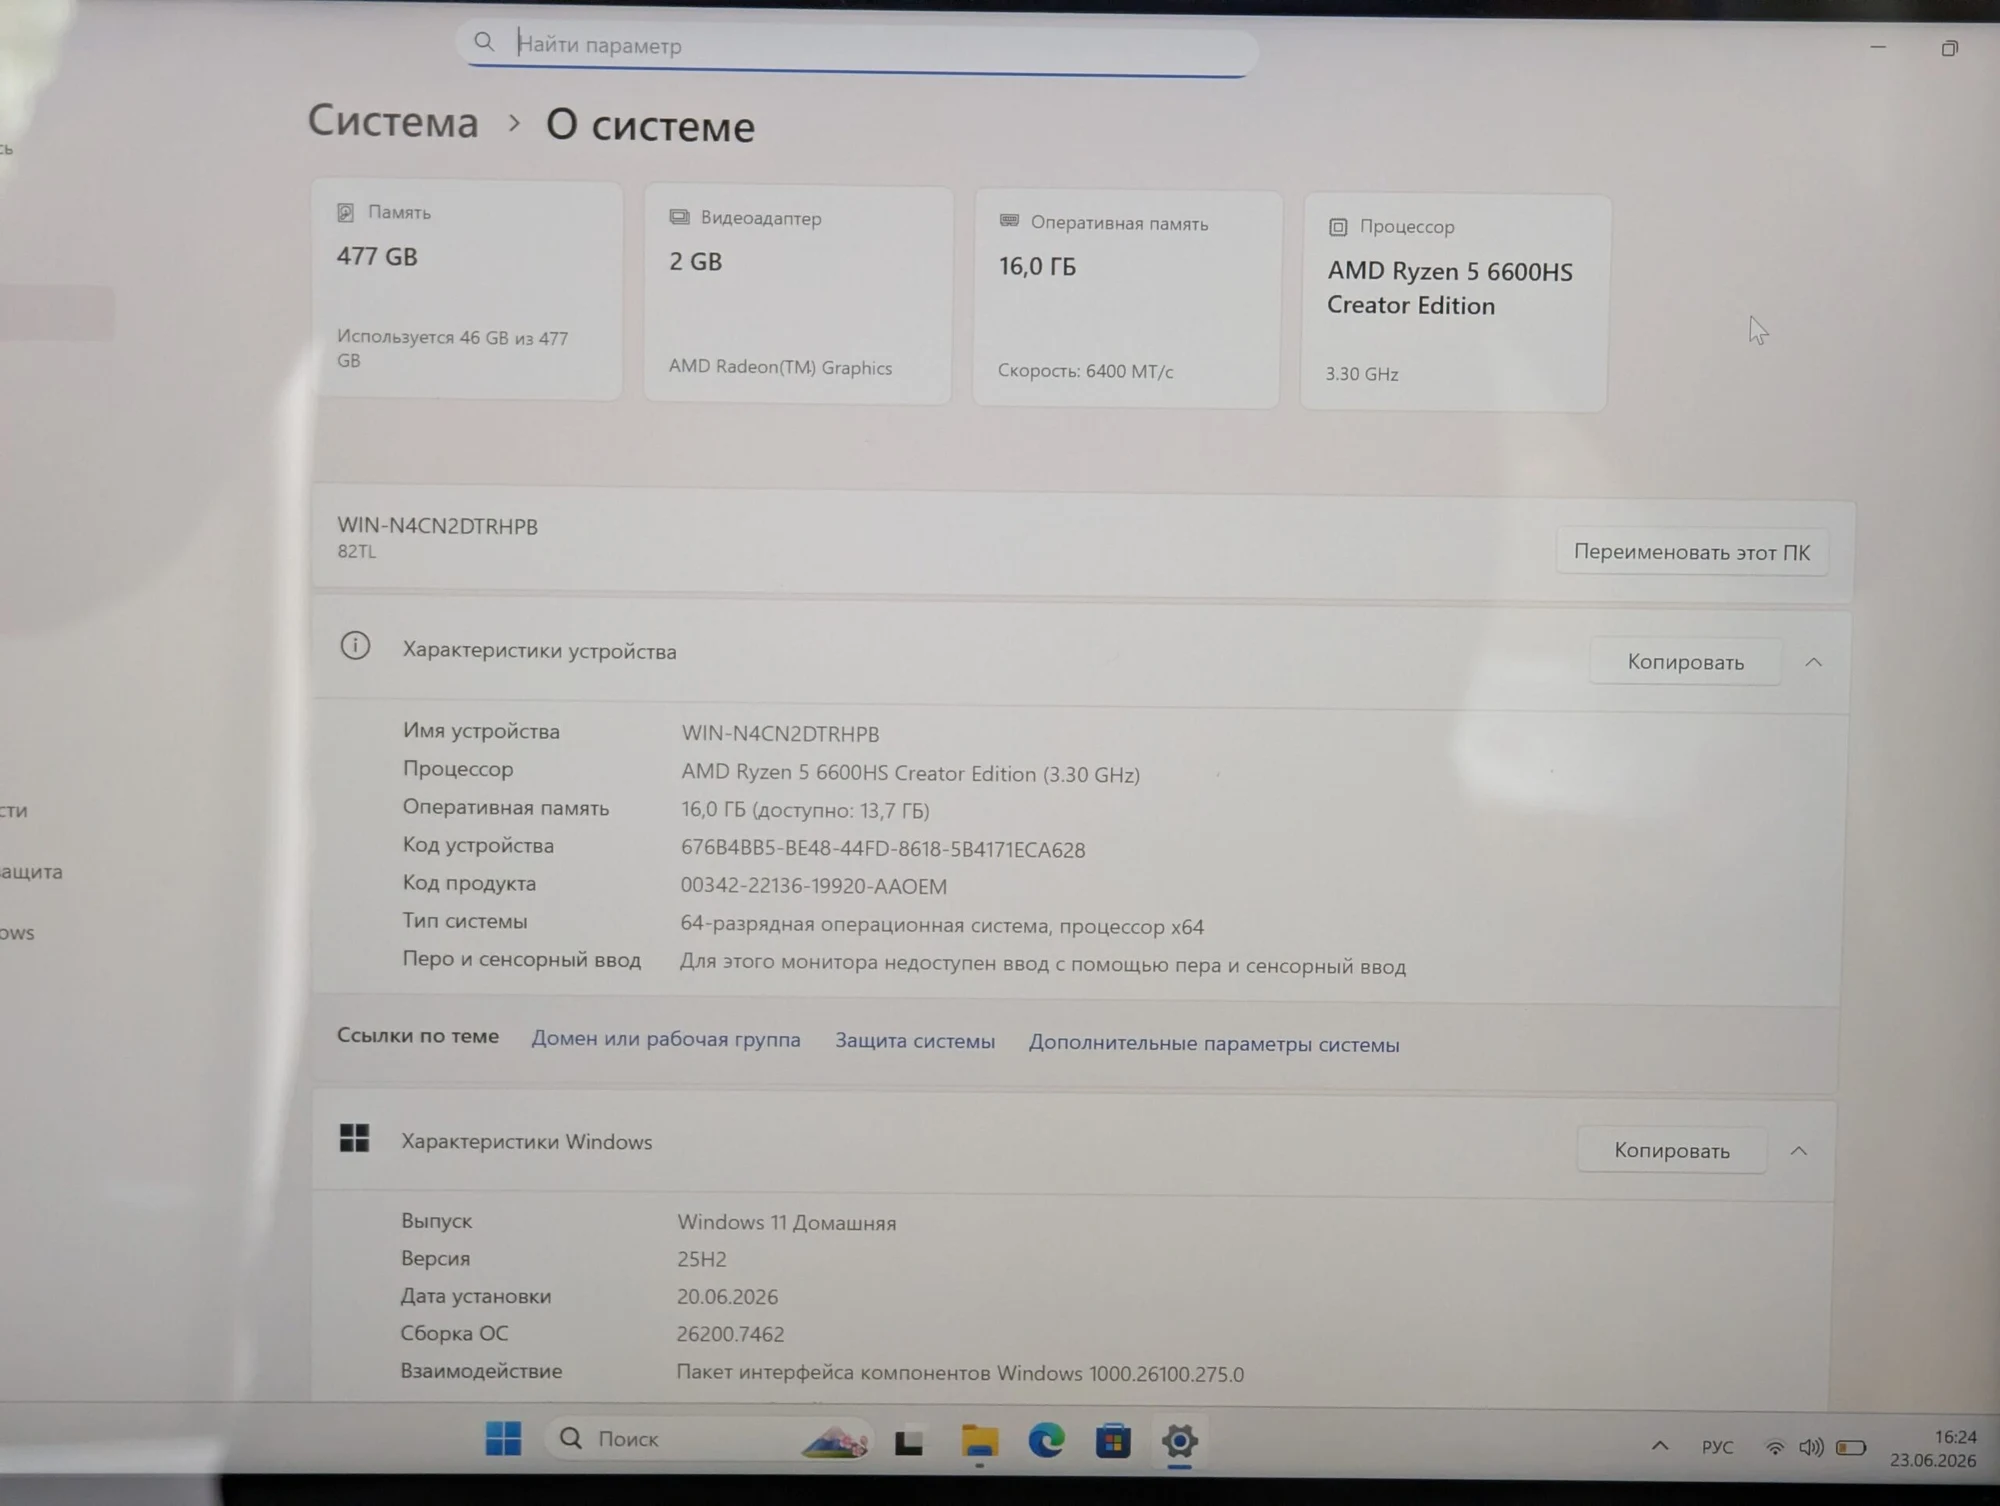Show hidden tray icons chevron
Image resolution: width=2000 pixels, height=1506 pixels.
click(1660, 1445)
